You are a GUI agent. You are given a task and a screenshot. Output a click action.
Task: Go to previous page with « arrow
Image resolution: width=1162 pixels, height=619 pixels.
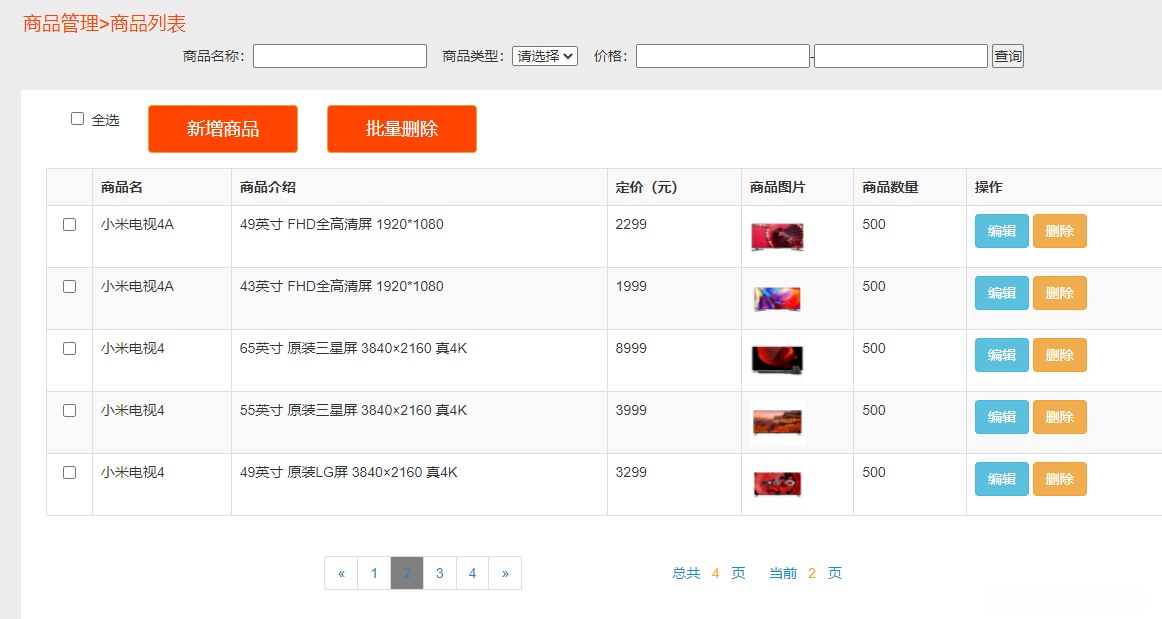342,573
